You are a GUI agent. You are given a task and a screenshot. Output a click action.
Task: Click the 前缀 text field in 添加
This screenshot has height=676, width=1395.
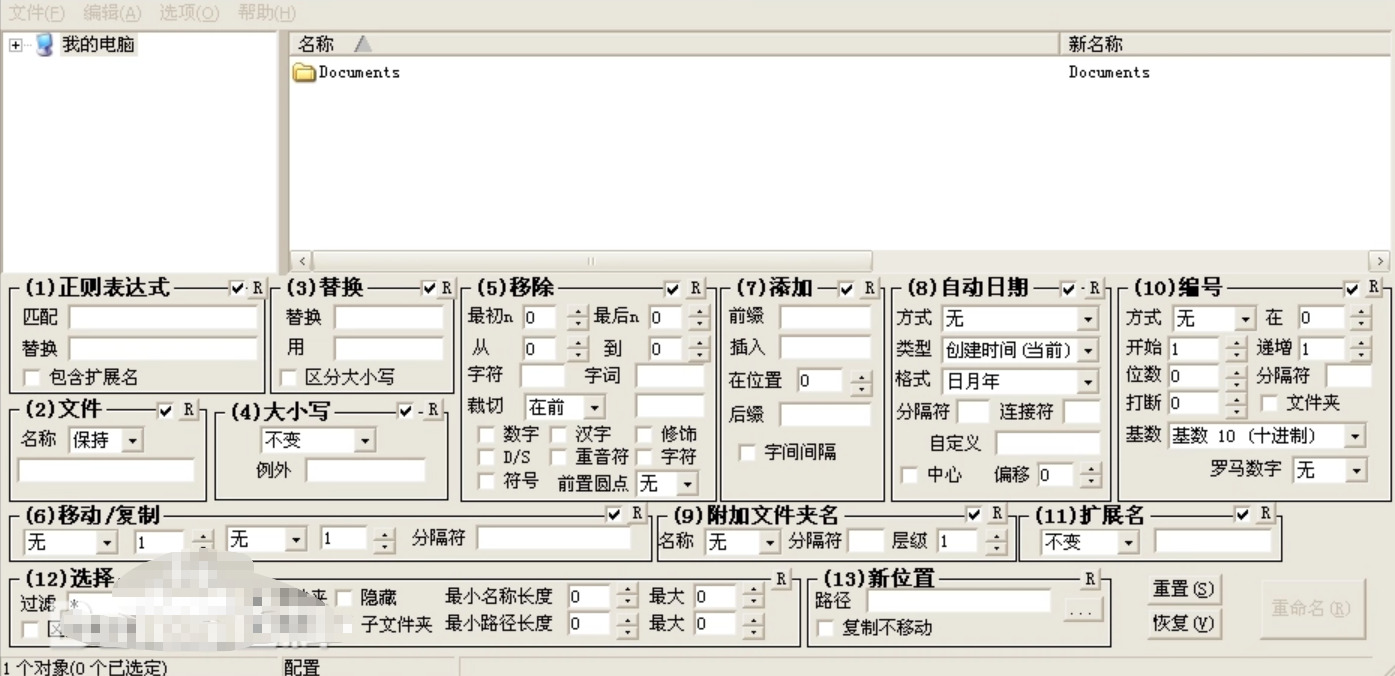pyautogui.click(x=825, y=318)
